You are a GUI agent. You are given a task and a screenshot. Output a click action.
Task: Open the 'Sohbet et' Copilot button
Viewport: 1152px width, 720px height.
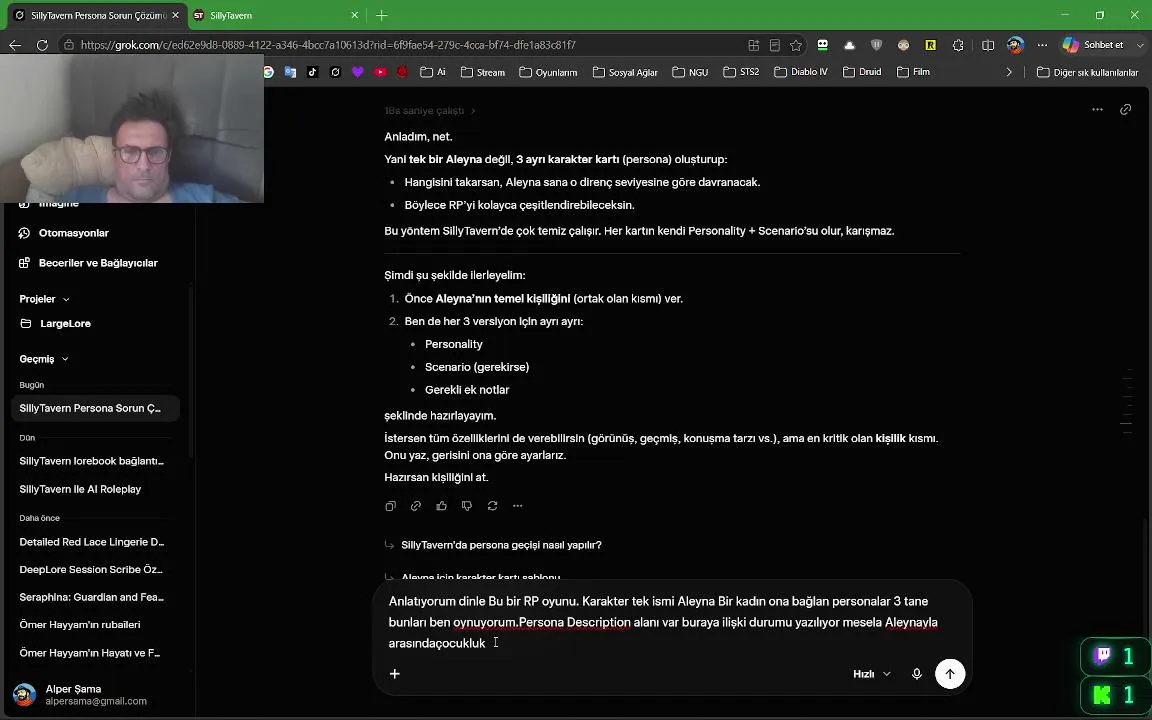pyautogui.click(x=1094, y=45)
